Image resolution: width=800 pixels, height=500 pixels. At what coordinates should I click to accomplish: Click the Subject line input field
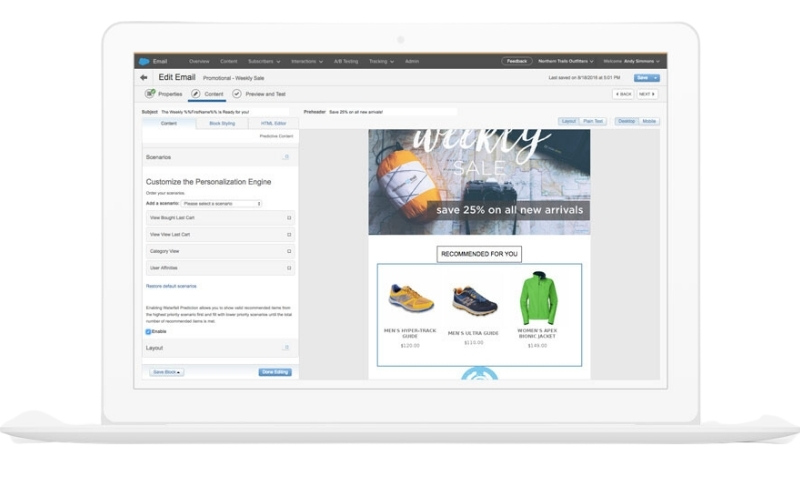point(228,112)
